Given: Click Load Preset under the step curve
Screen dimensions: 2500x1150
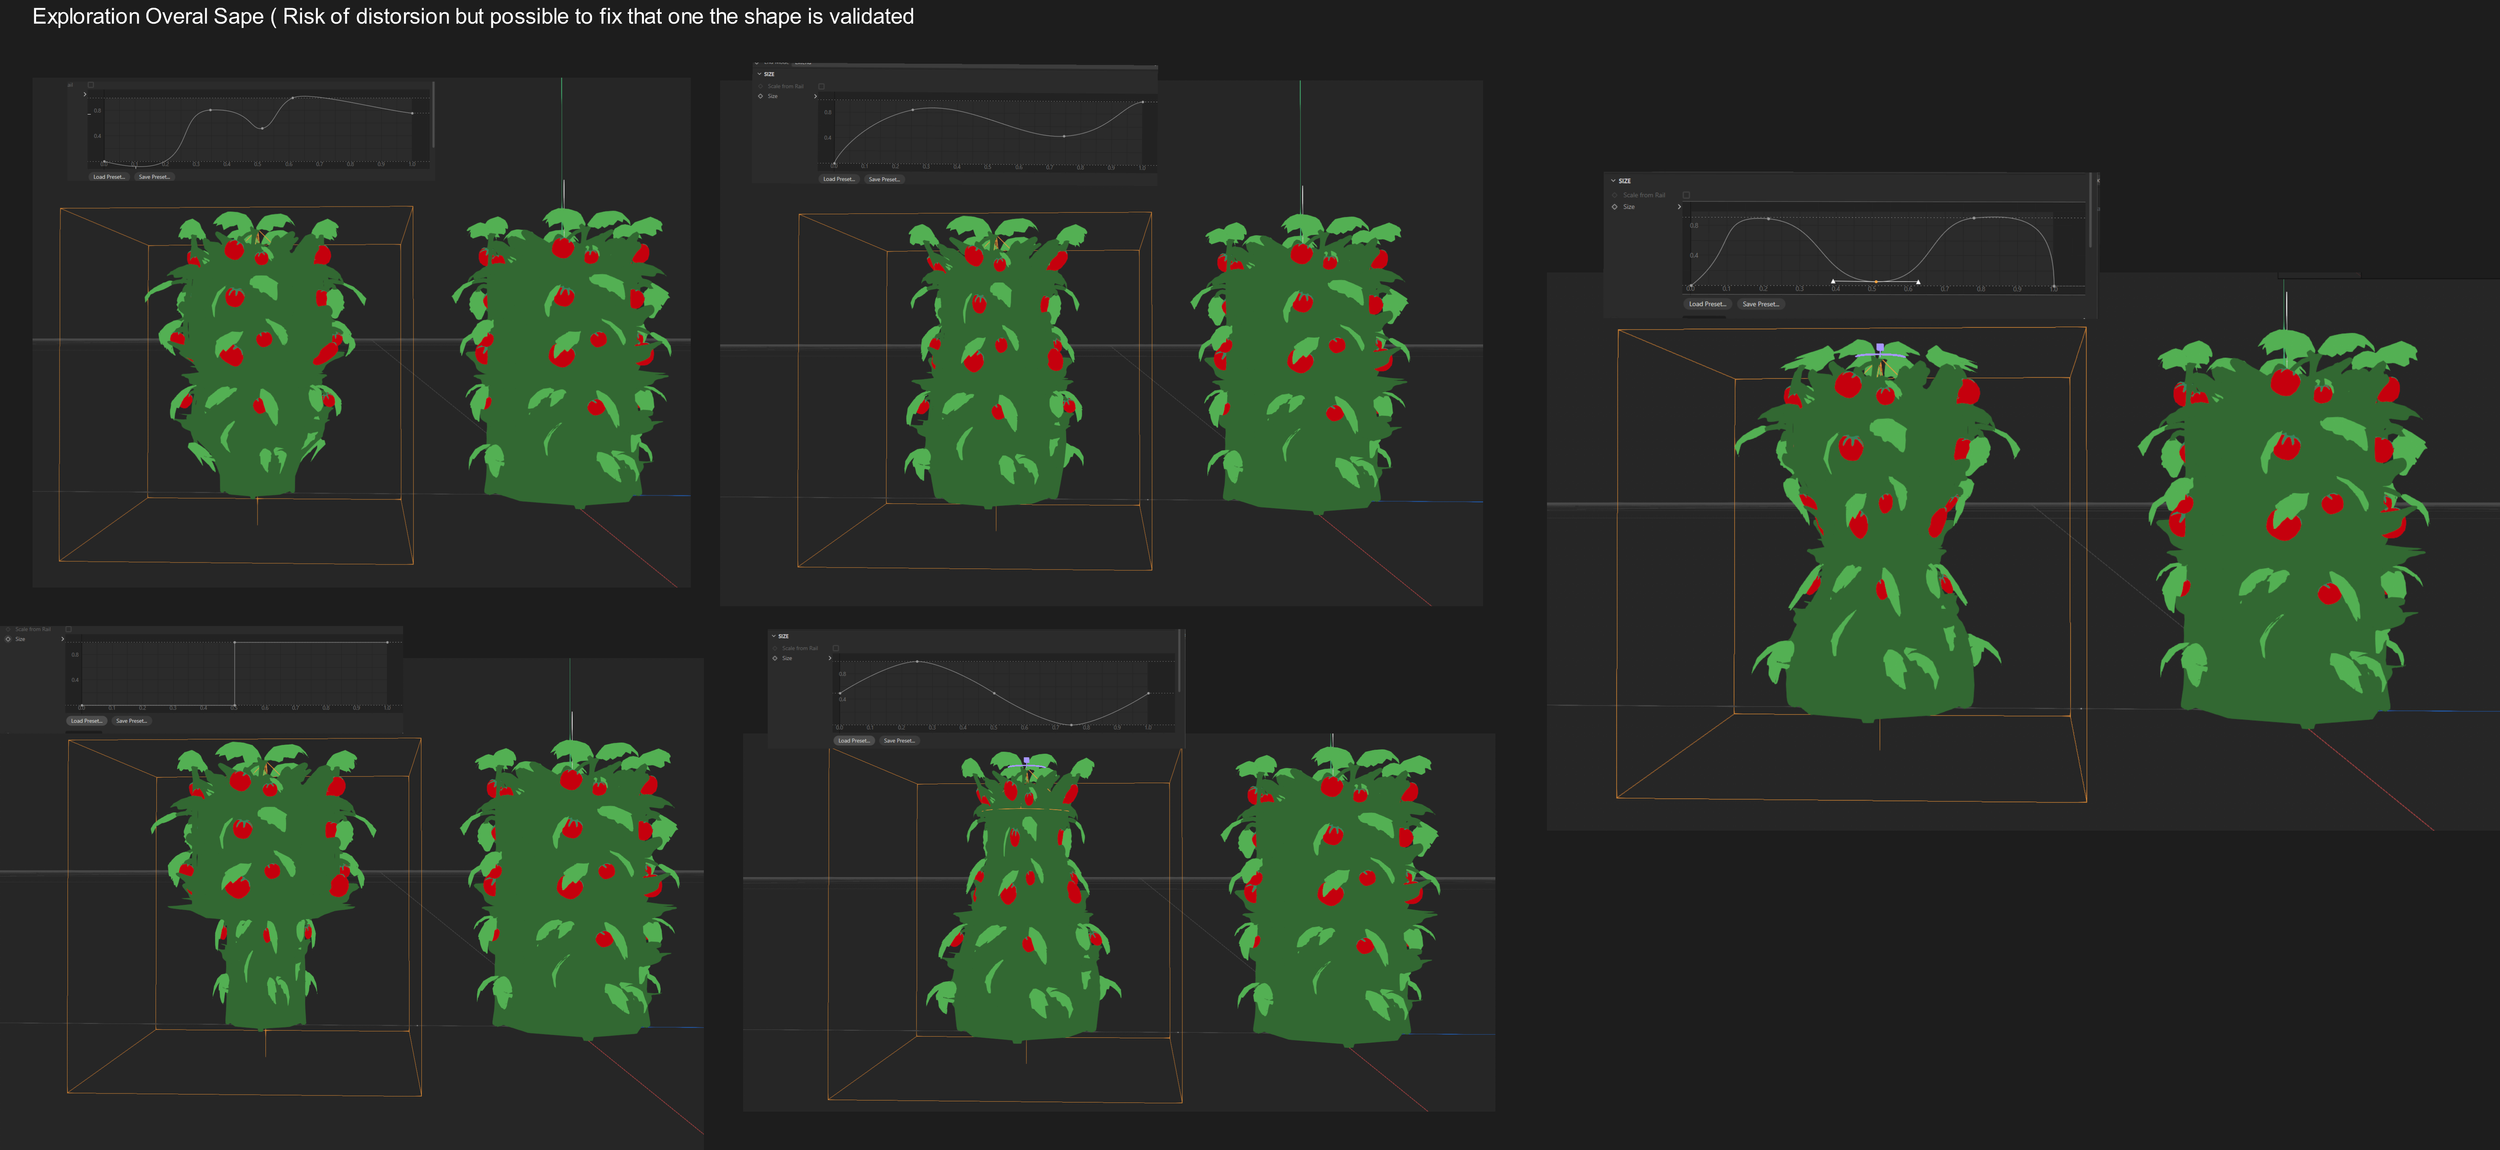Looking at the screenshot, I should pyautogui.click(x=86, y=721).
